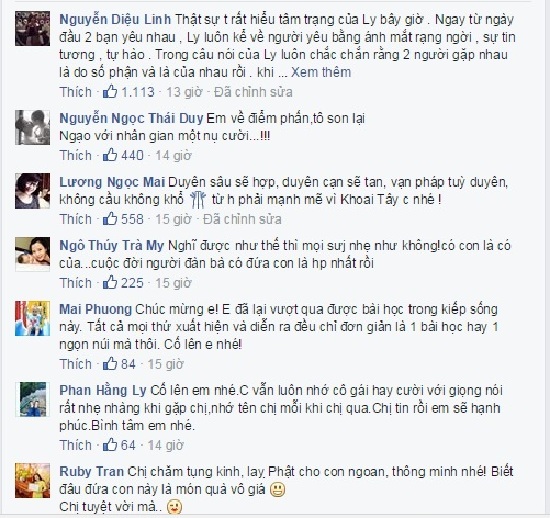Click the thumbs-up icon beside 64 likes
550x518 pixels.
[x=110, y=444]
